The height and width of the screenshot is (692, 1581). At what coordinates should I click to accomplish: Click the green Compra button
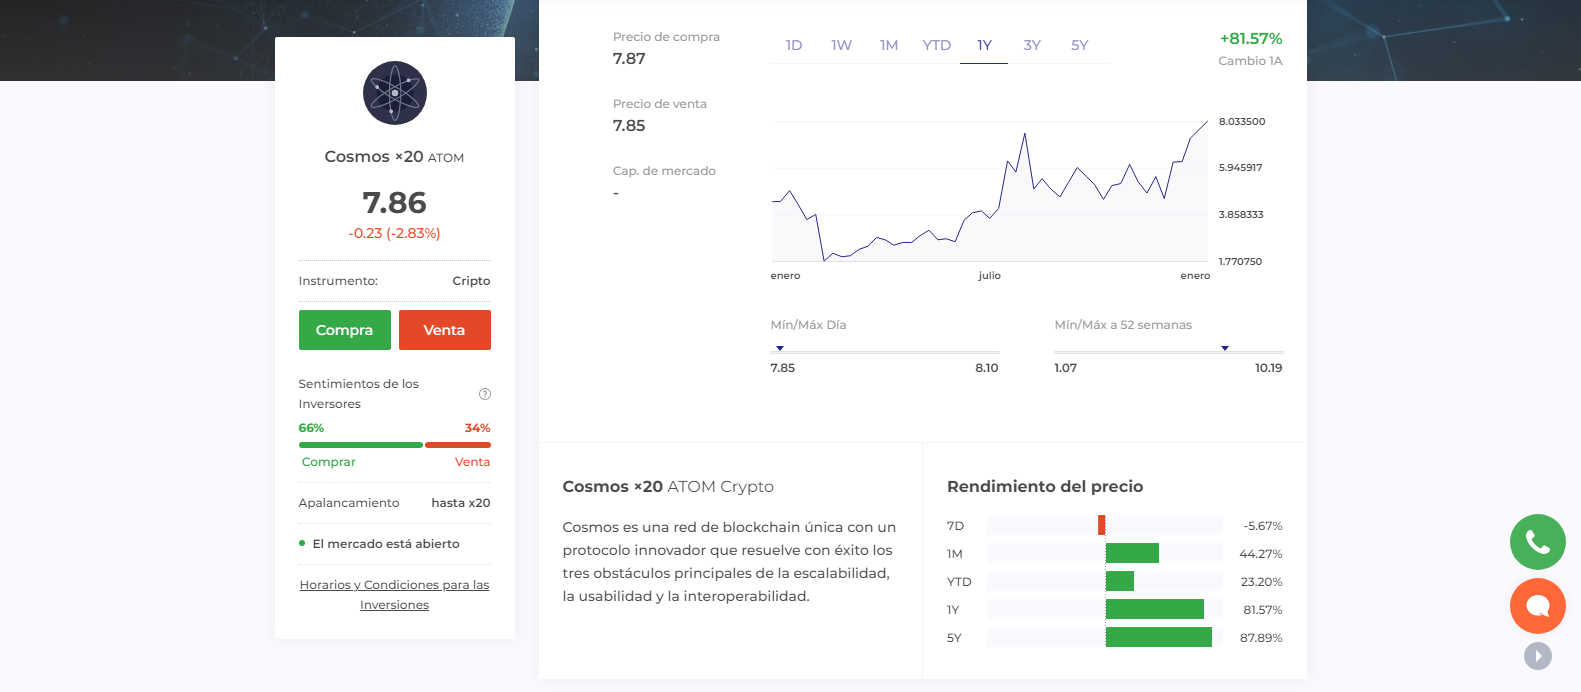pos(345,330)
